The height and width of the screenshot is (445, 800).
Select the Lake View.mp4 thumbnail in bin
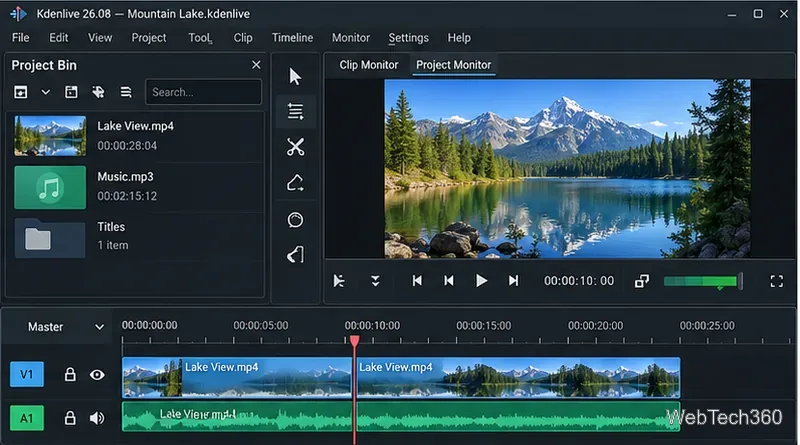pyautogui.click(x=50, y=136)
